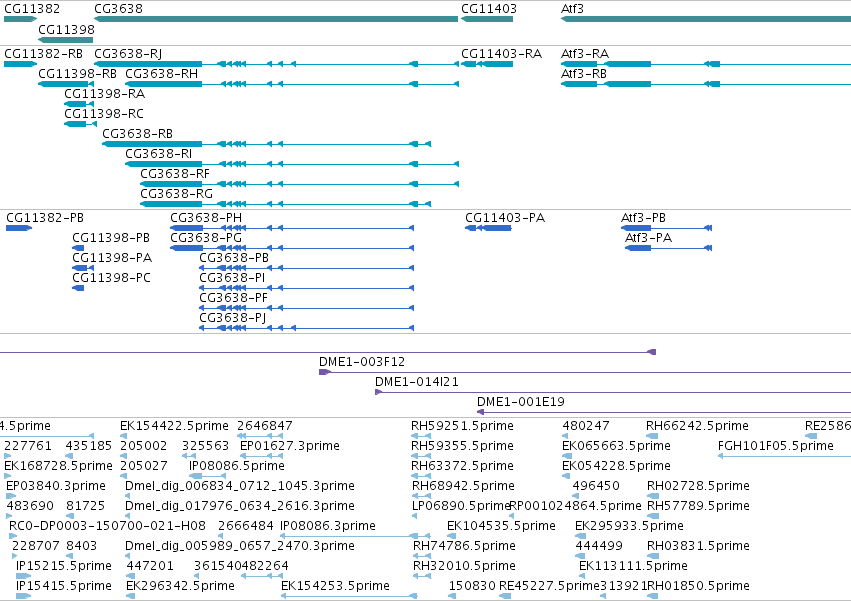This screenshot has width=851, height=601.
Task: Select the teal CG11398 gene bar
Action: [66, 40]
